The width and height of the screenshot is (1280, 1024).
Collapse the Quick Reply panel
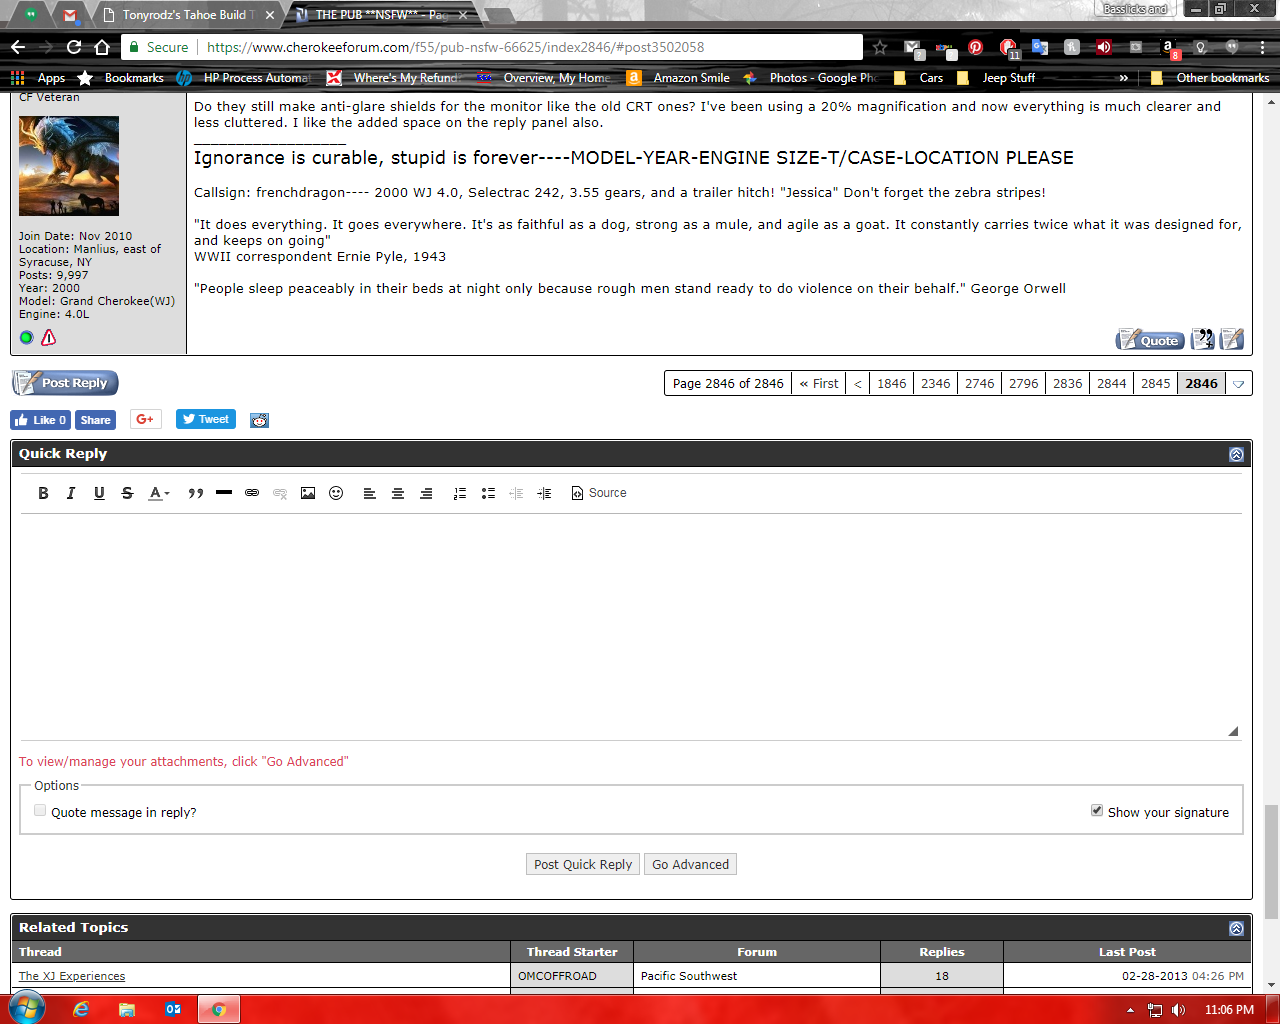coord(1236,454)
